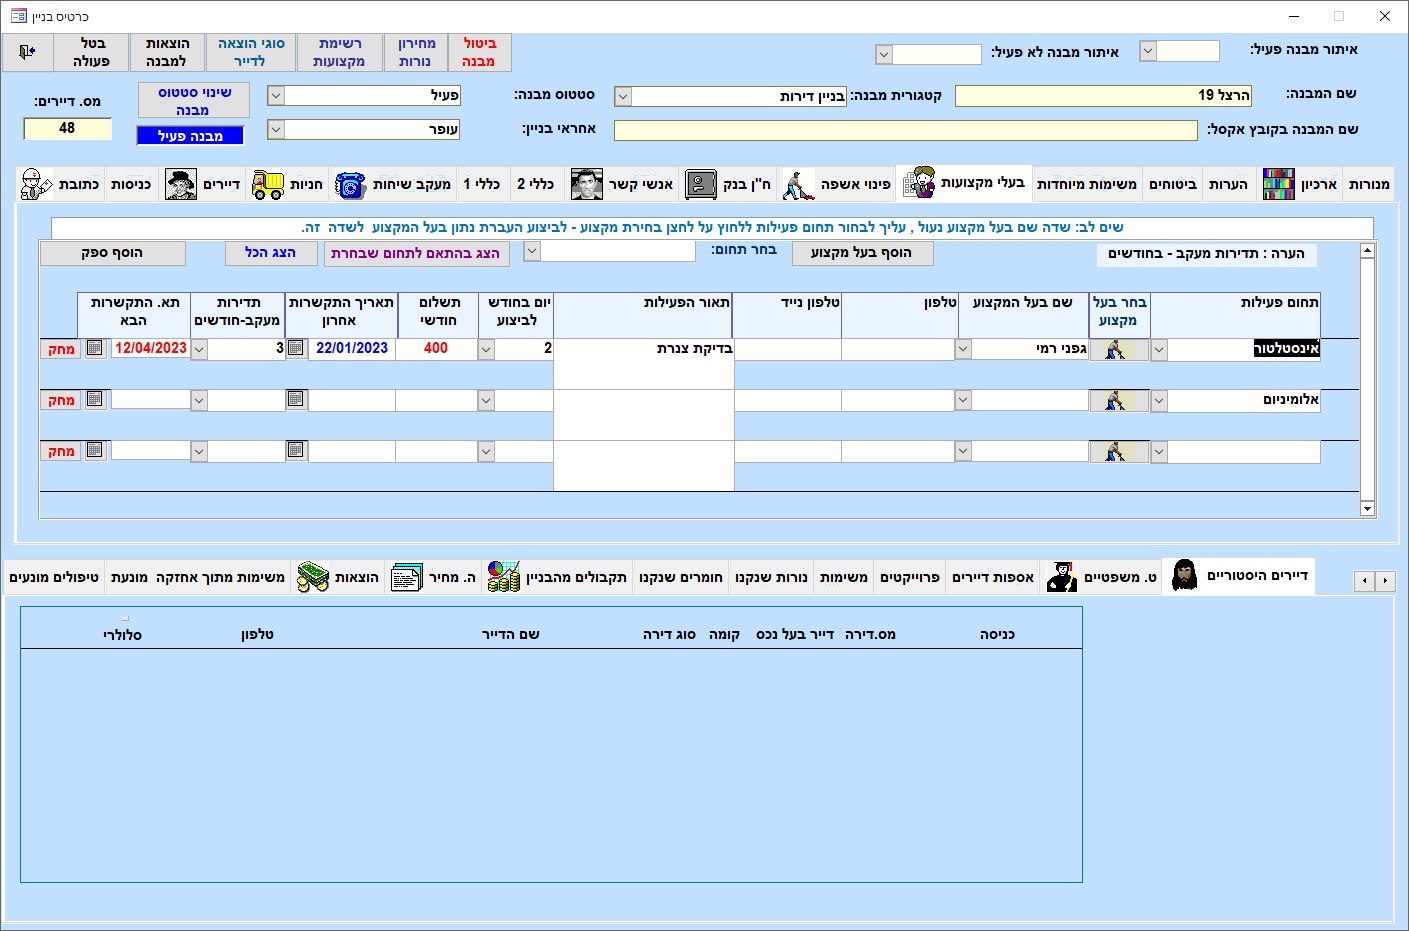Image resolution: width=1409 pixels, height=931 pixels.
Task: Click the תאור הפעילות cell בדיקת צנרת
Action: (643, 363)
